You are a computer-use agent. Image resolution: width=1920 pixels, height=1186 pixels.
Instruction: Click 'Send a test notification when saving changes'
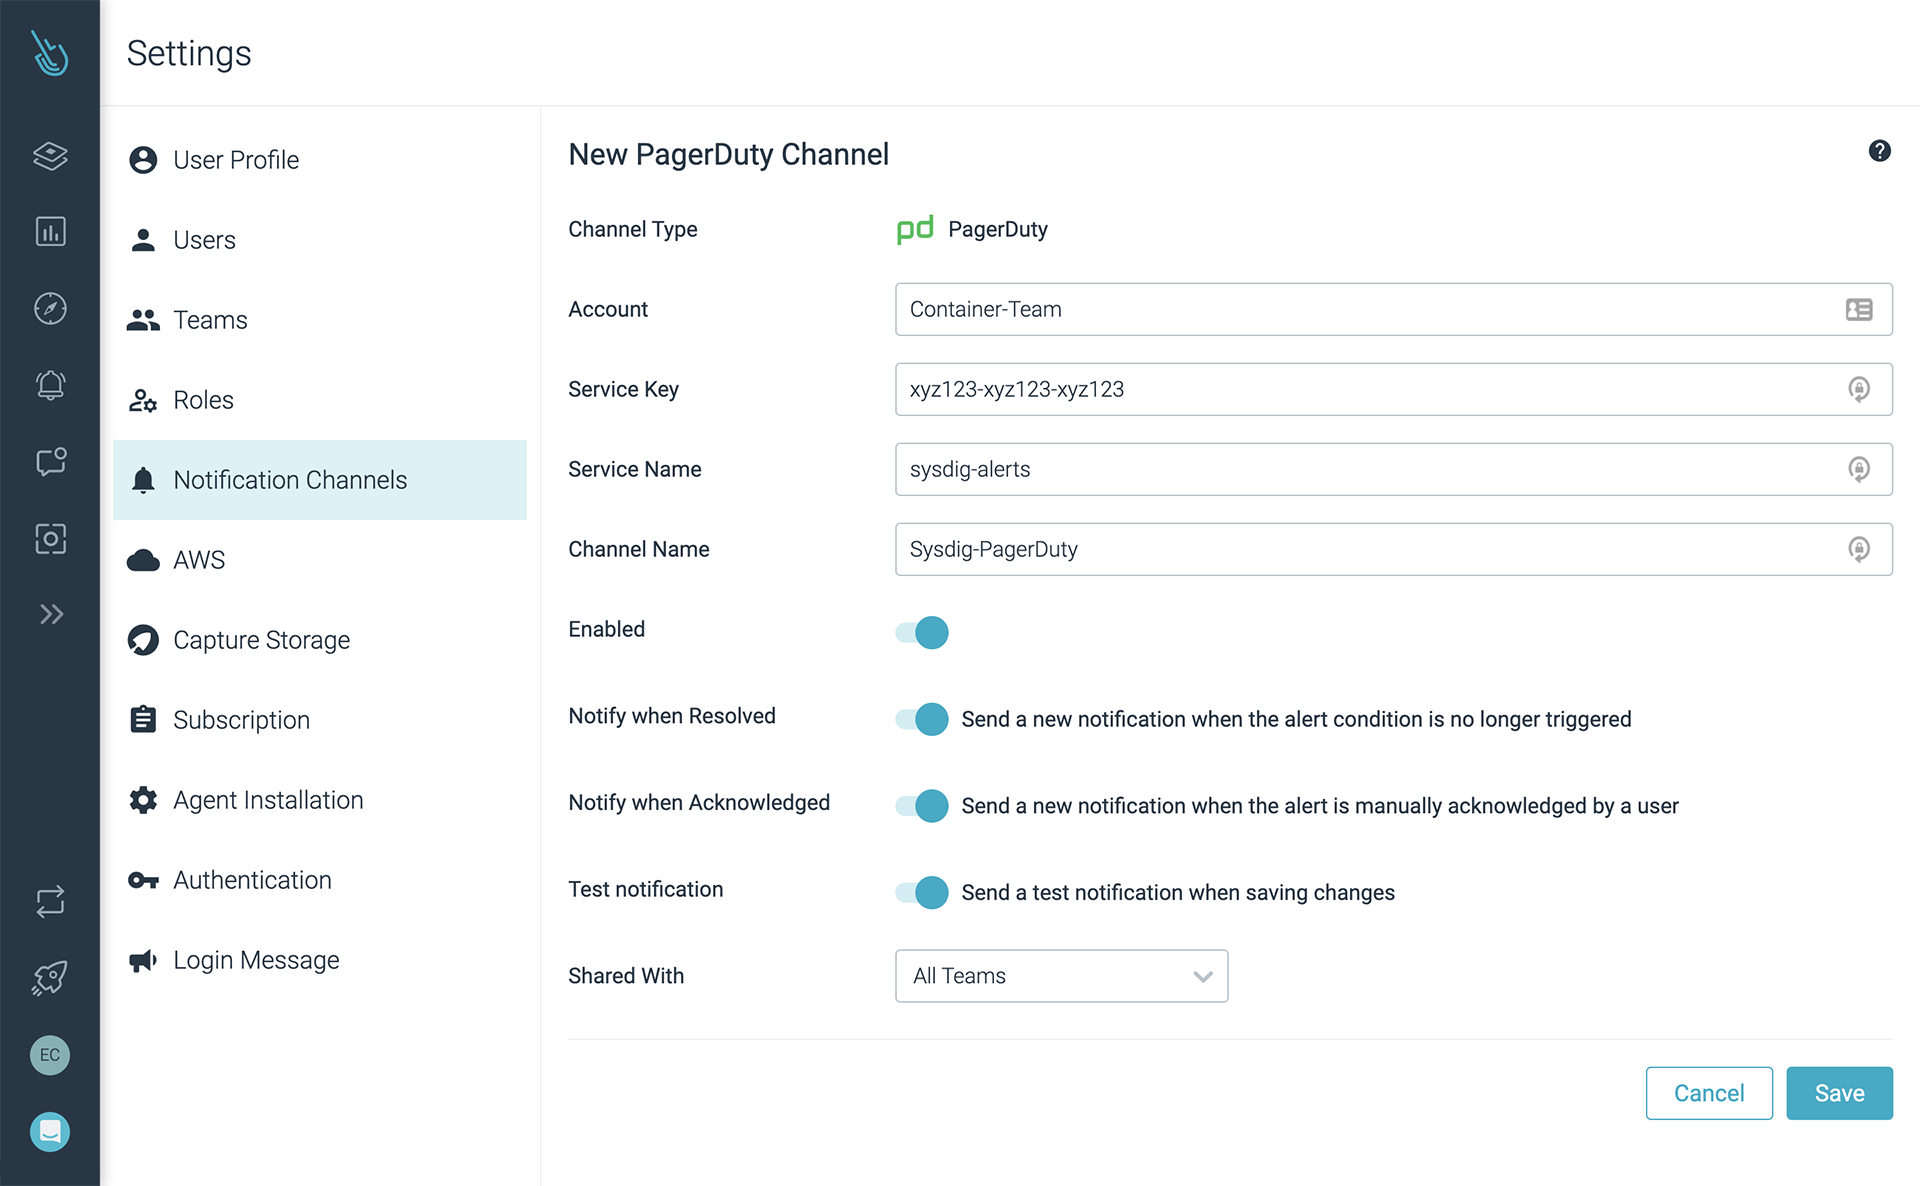coord(1178,893)
